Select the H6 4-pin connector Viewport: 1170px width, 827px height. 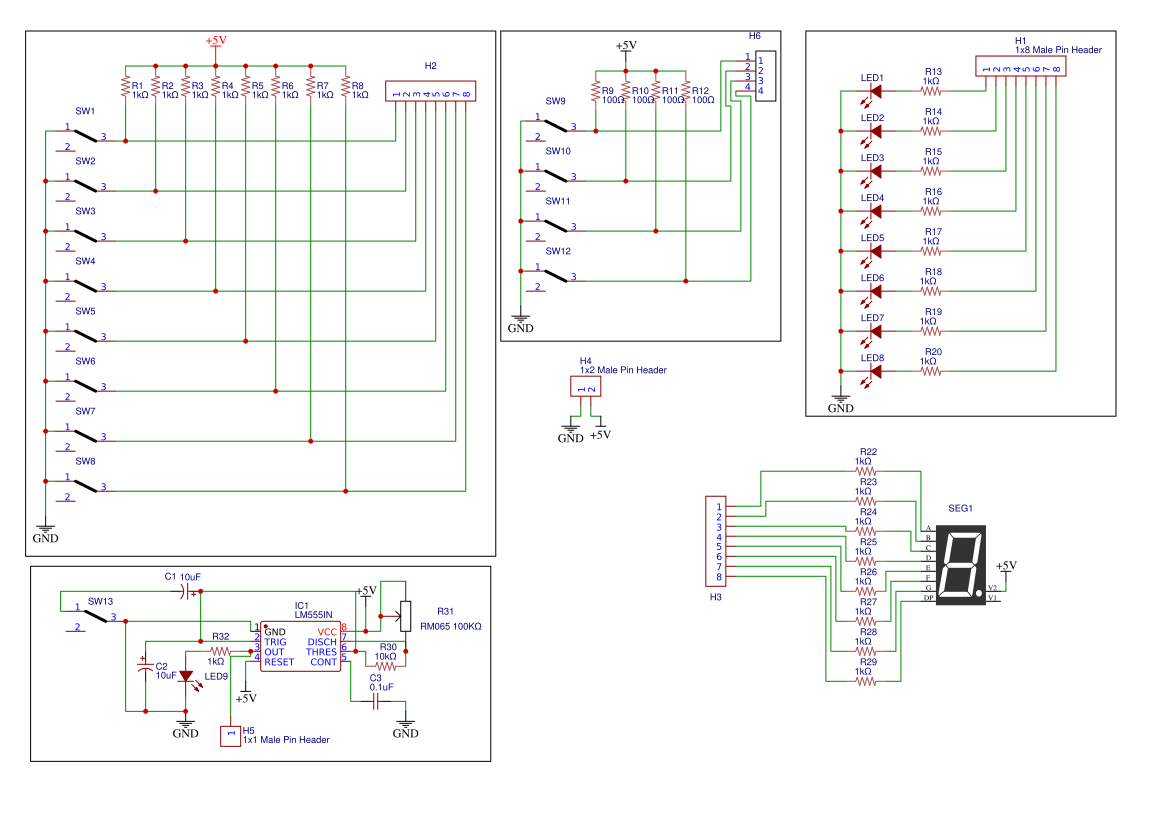pyautogui.click(x=766, y=76)
